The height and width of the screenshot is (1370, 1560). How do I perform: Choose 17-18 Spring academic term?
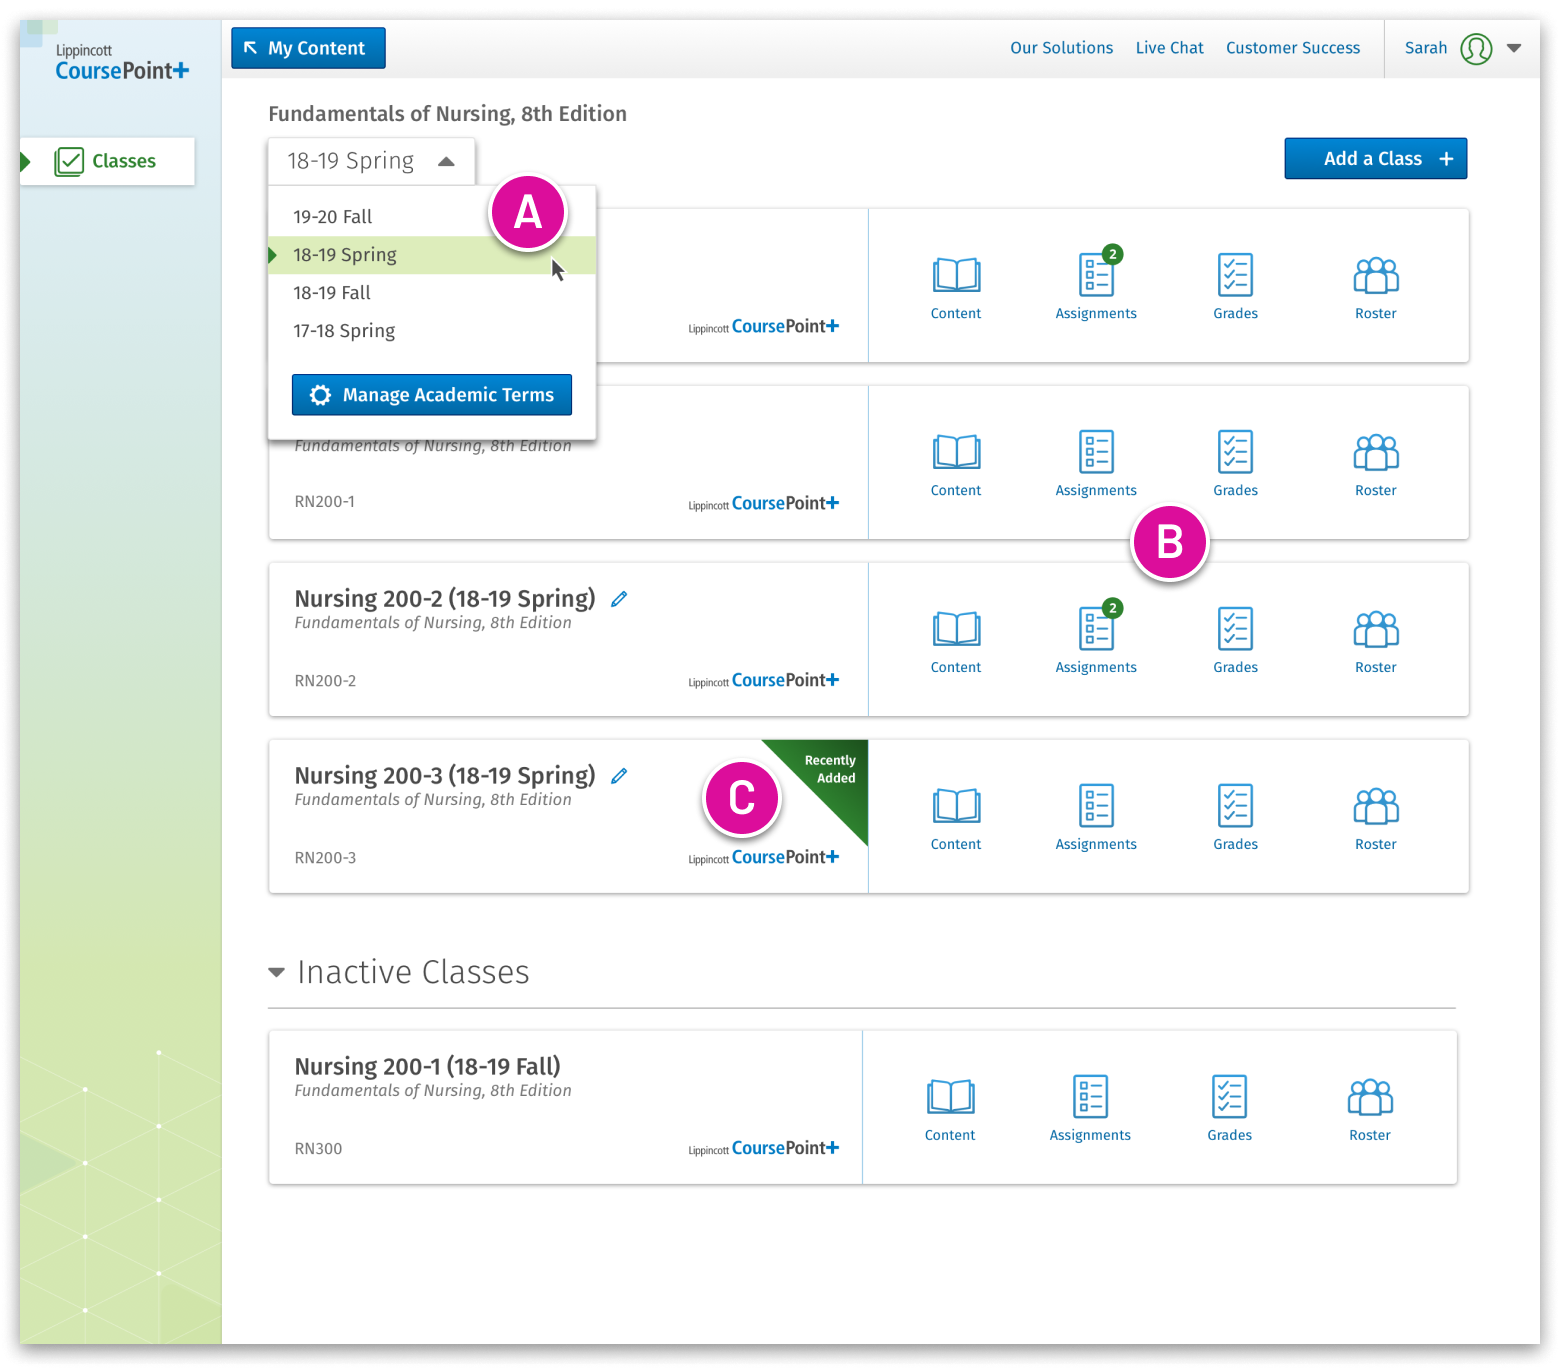(x=344, y=331)
